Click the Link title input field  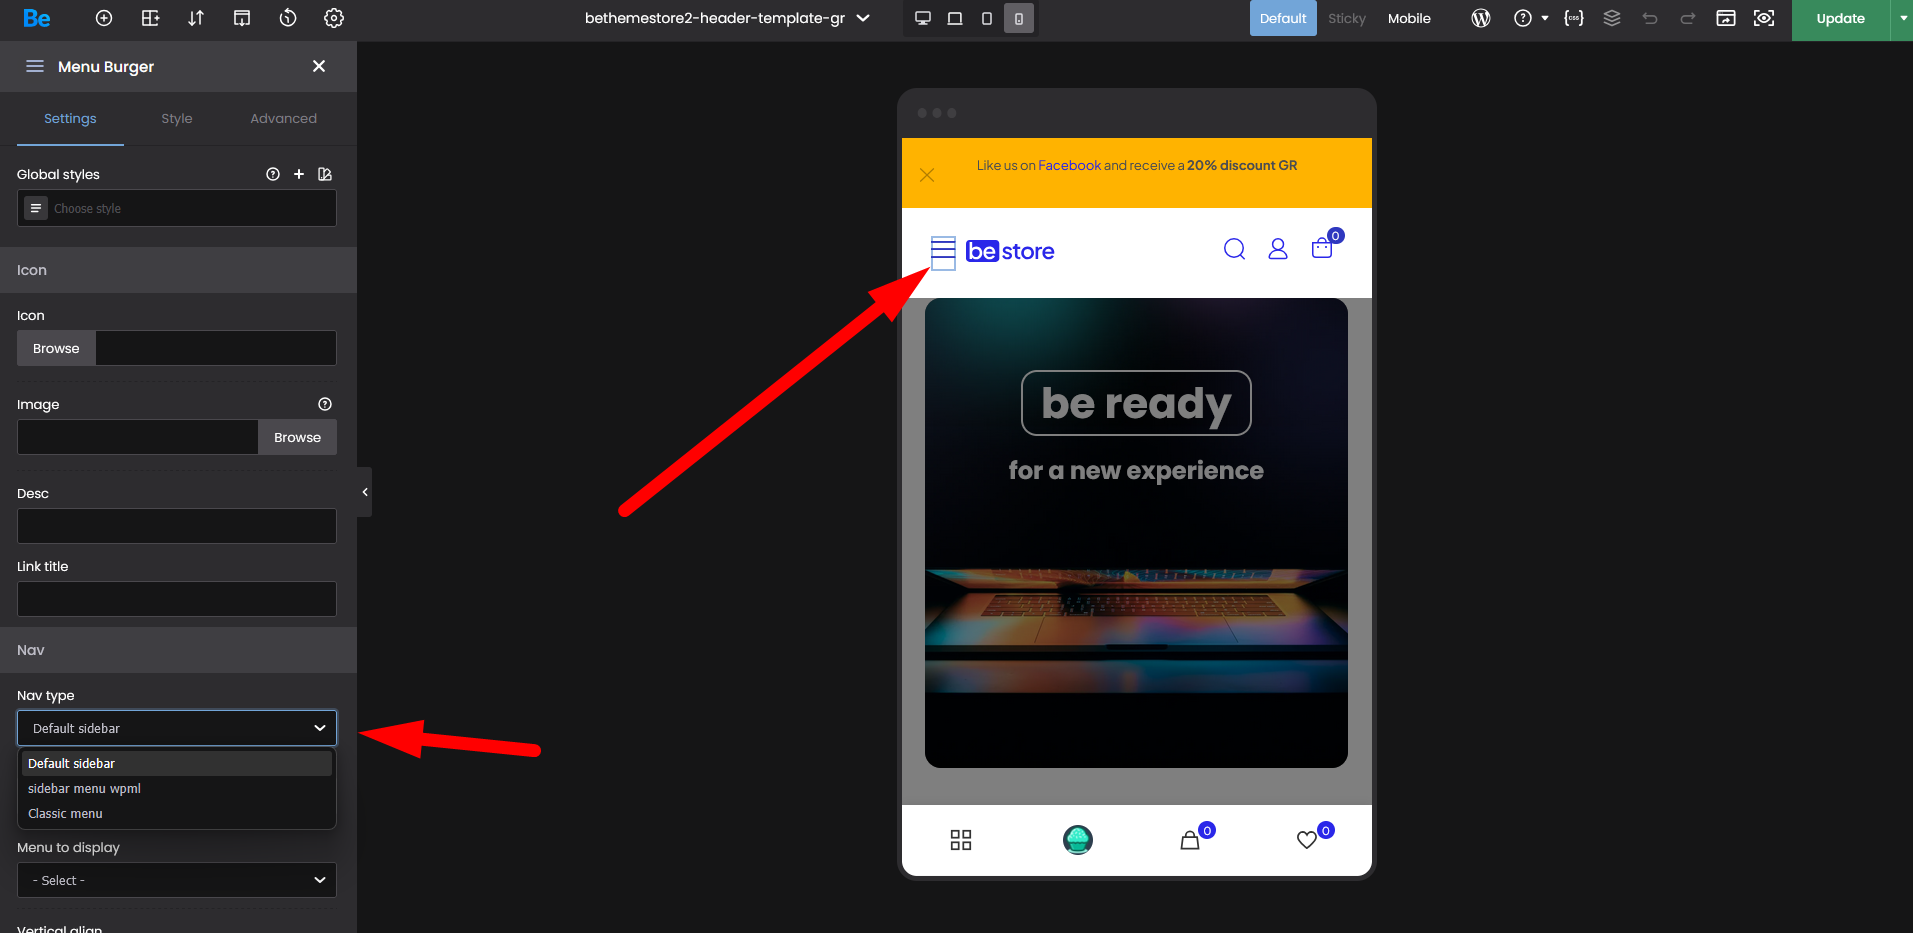[x=177, y=599]
